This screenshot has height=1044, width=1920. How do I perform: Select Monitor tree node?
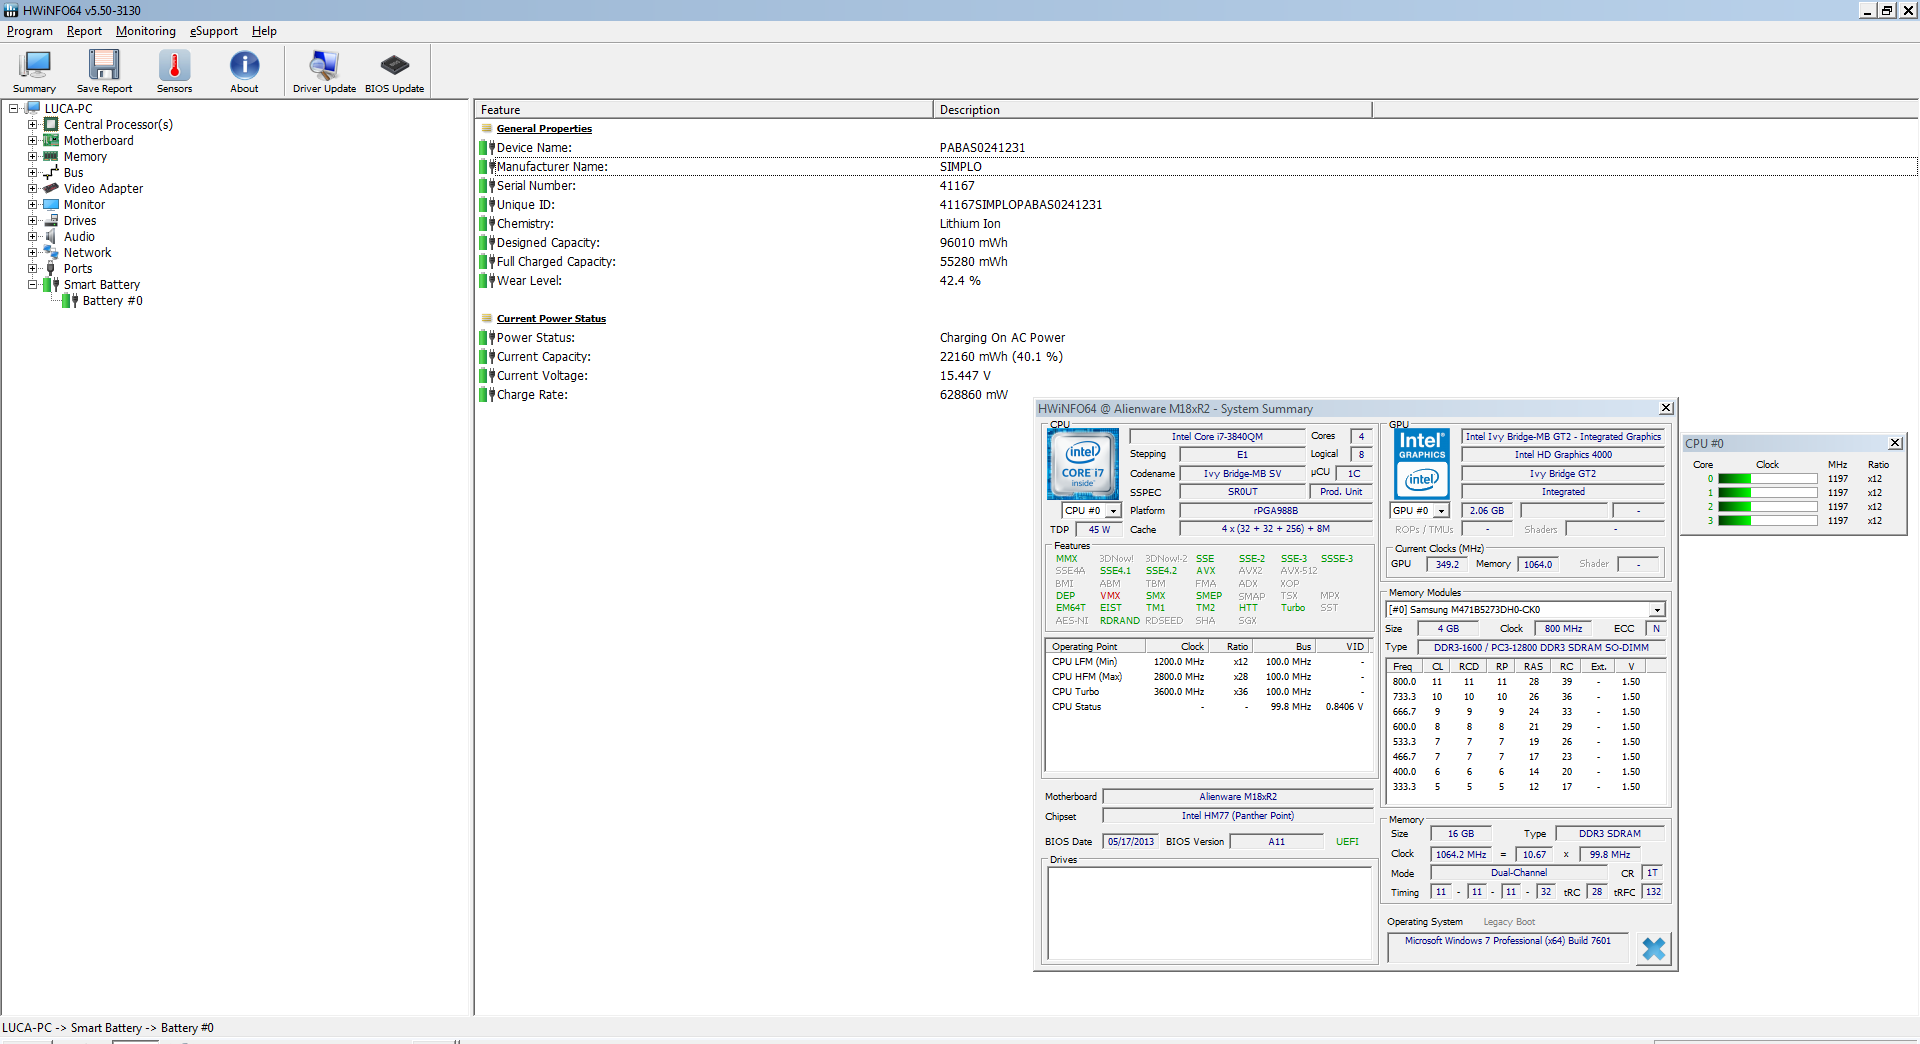84,205
